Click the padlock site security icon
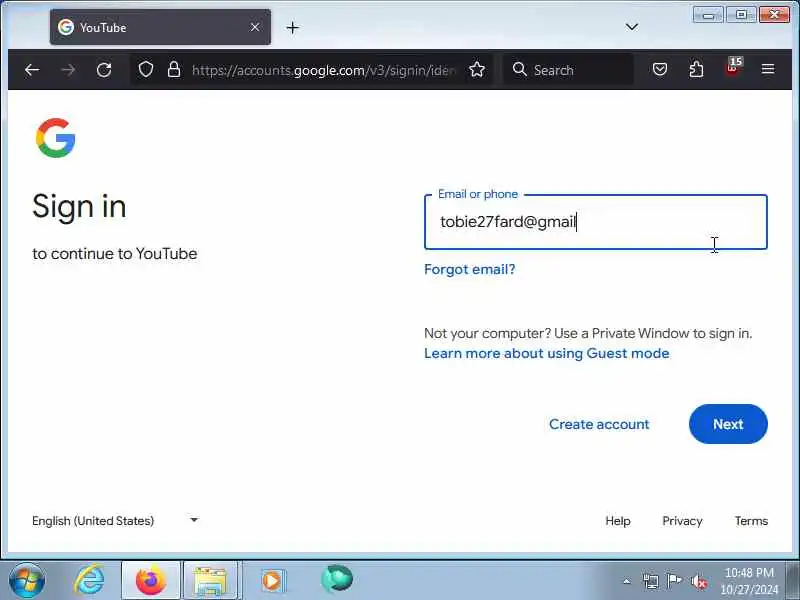 [x=174, y=69]
